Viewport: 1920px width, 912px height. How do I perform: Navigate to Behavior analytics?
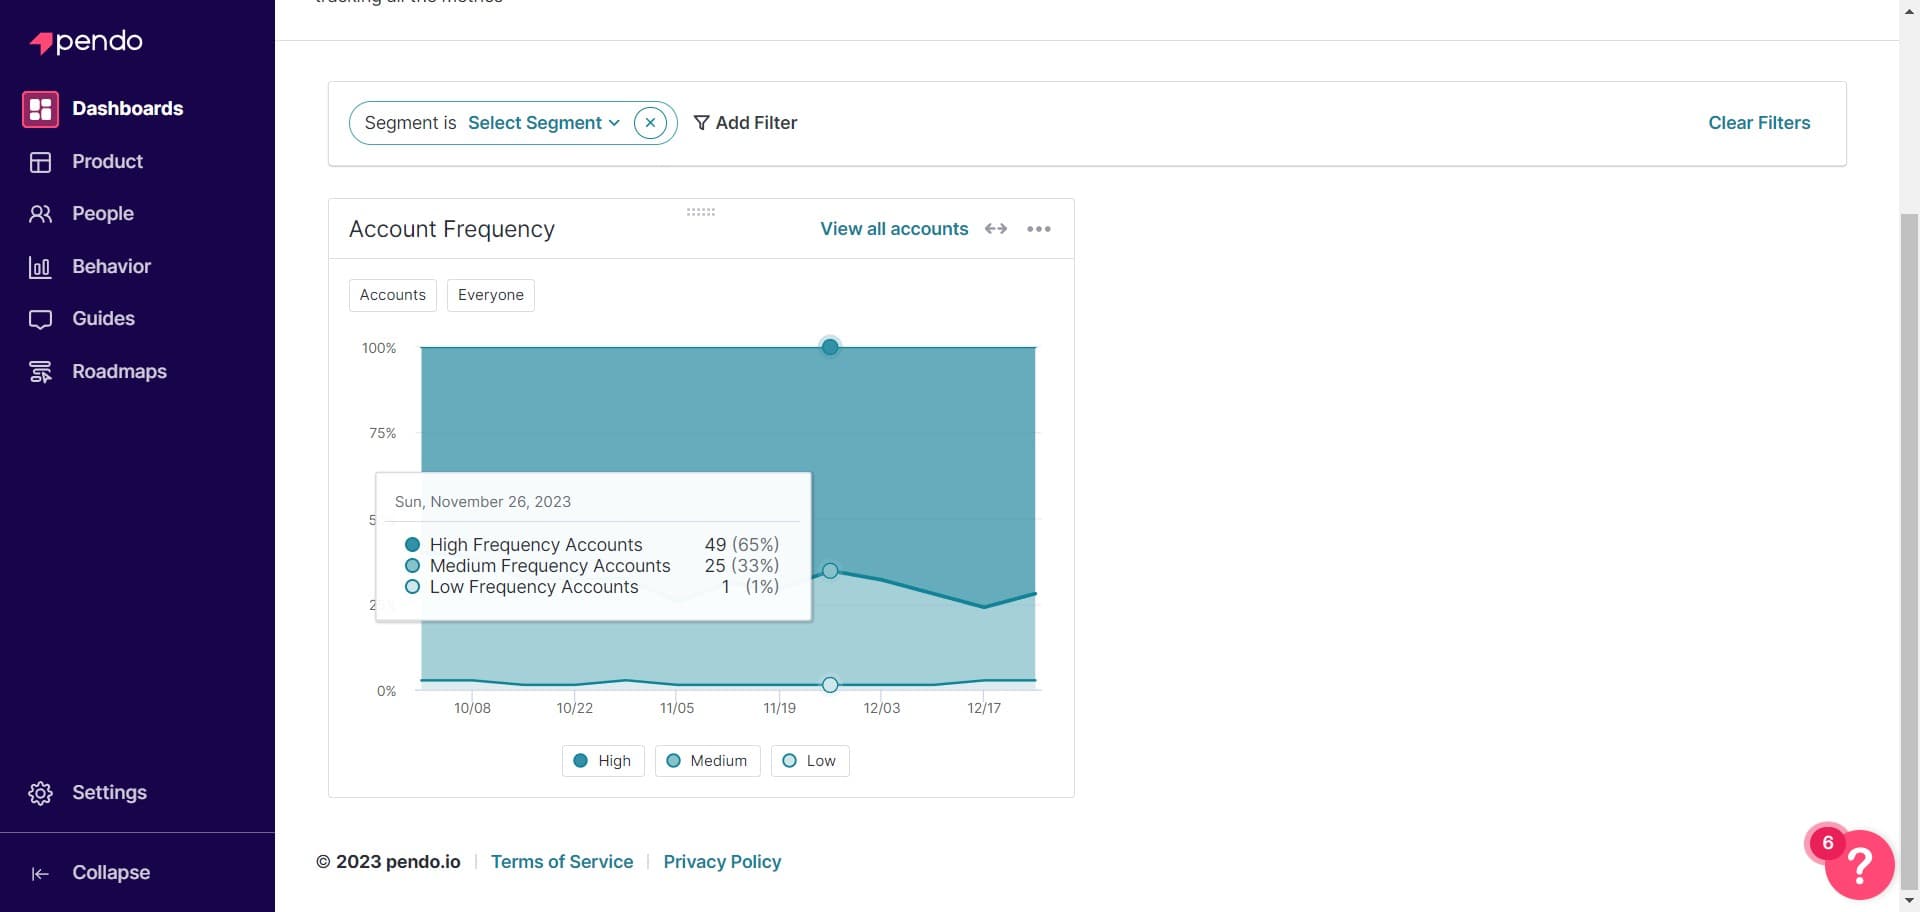[x=111, y=266]
